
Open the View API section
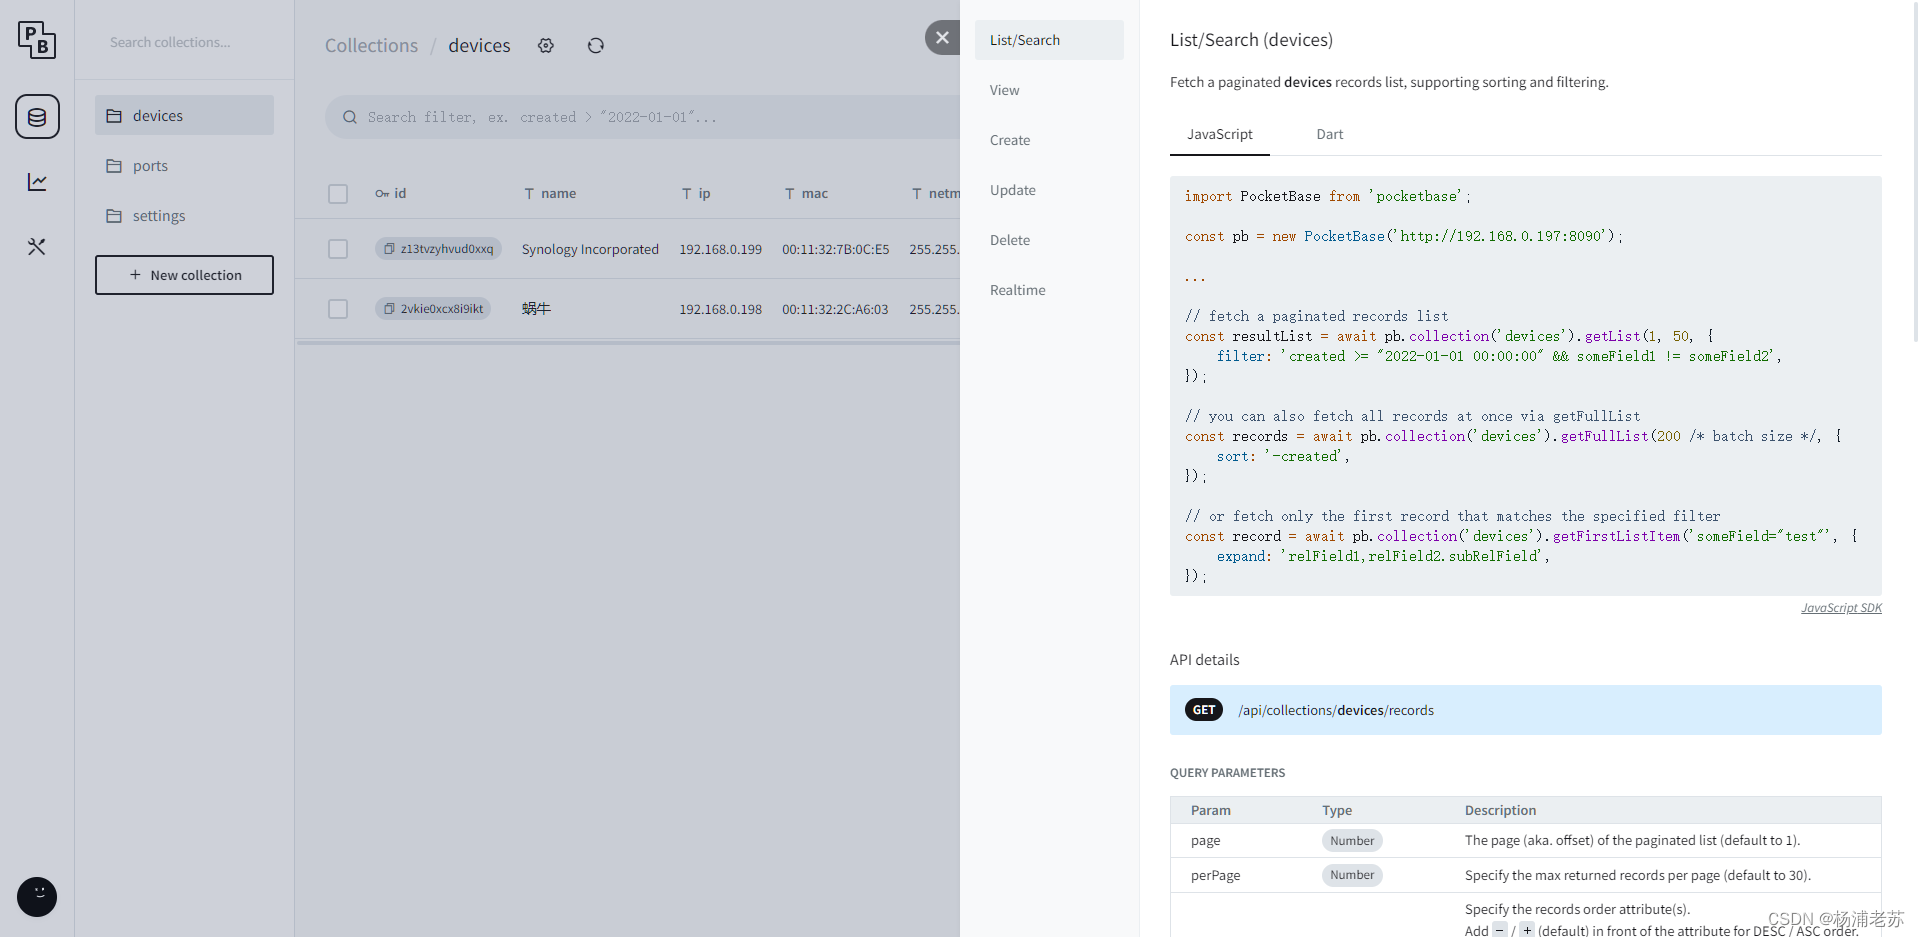point(1049,90)
